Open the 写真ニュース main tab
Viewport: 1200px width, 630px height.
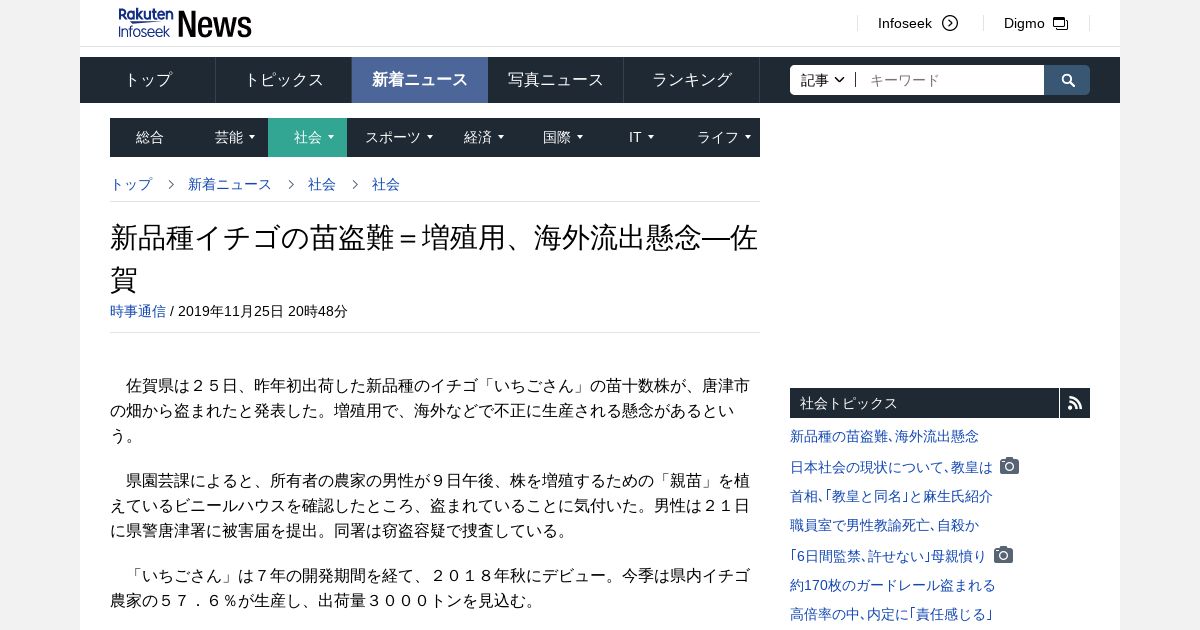[x=556, y=80]
